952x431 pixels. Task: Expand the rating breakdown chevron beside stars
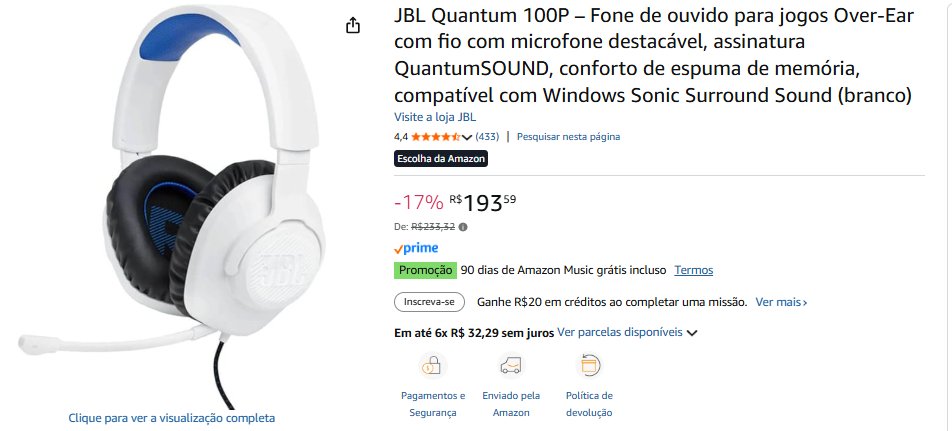[x=467, y=137]
